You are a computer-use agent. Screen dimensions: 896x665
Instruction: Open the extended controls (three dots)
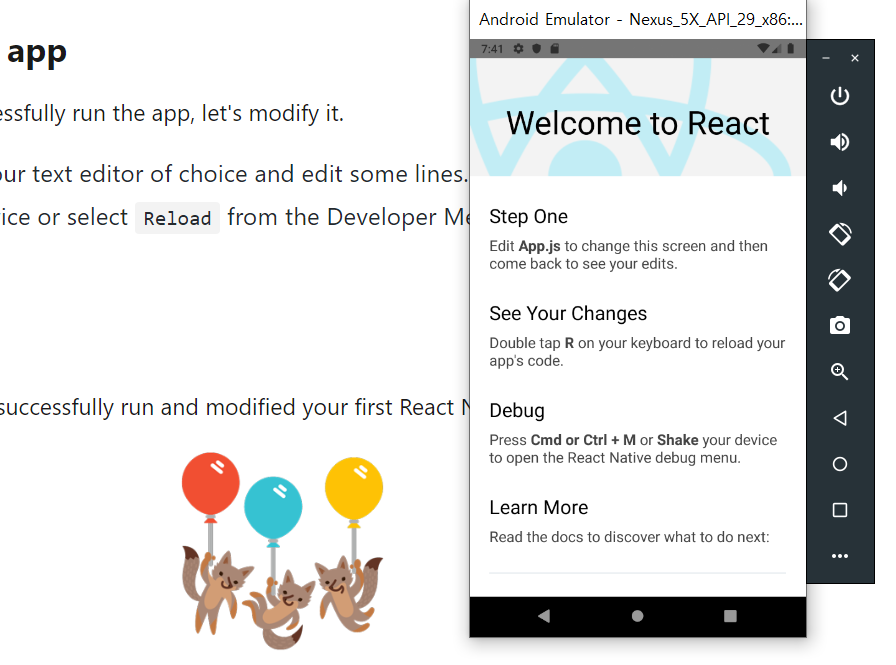(x=839, y=556)
